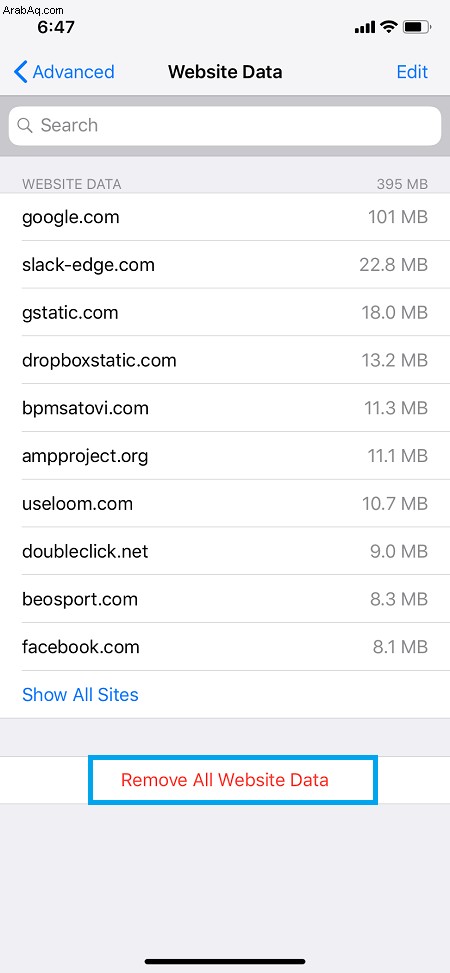This screenshot has width=450, height=973.
Task: Focus the Search field
Action: [225, 125]
